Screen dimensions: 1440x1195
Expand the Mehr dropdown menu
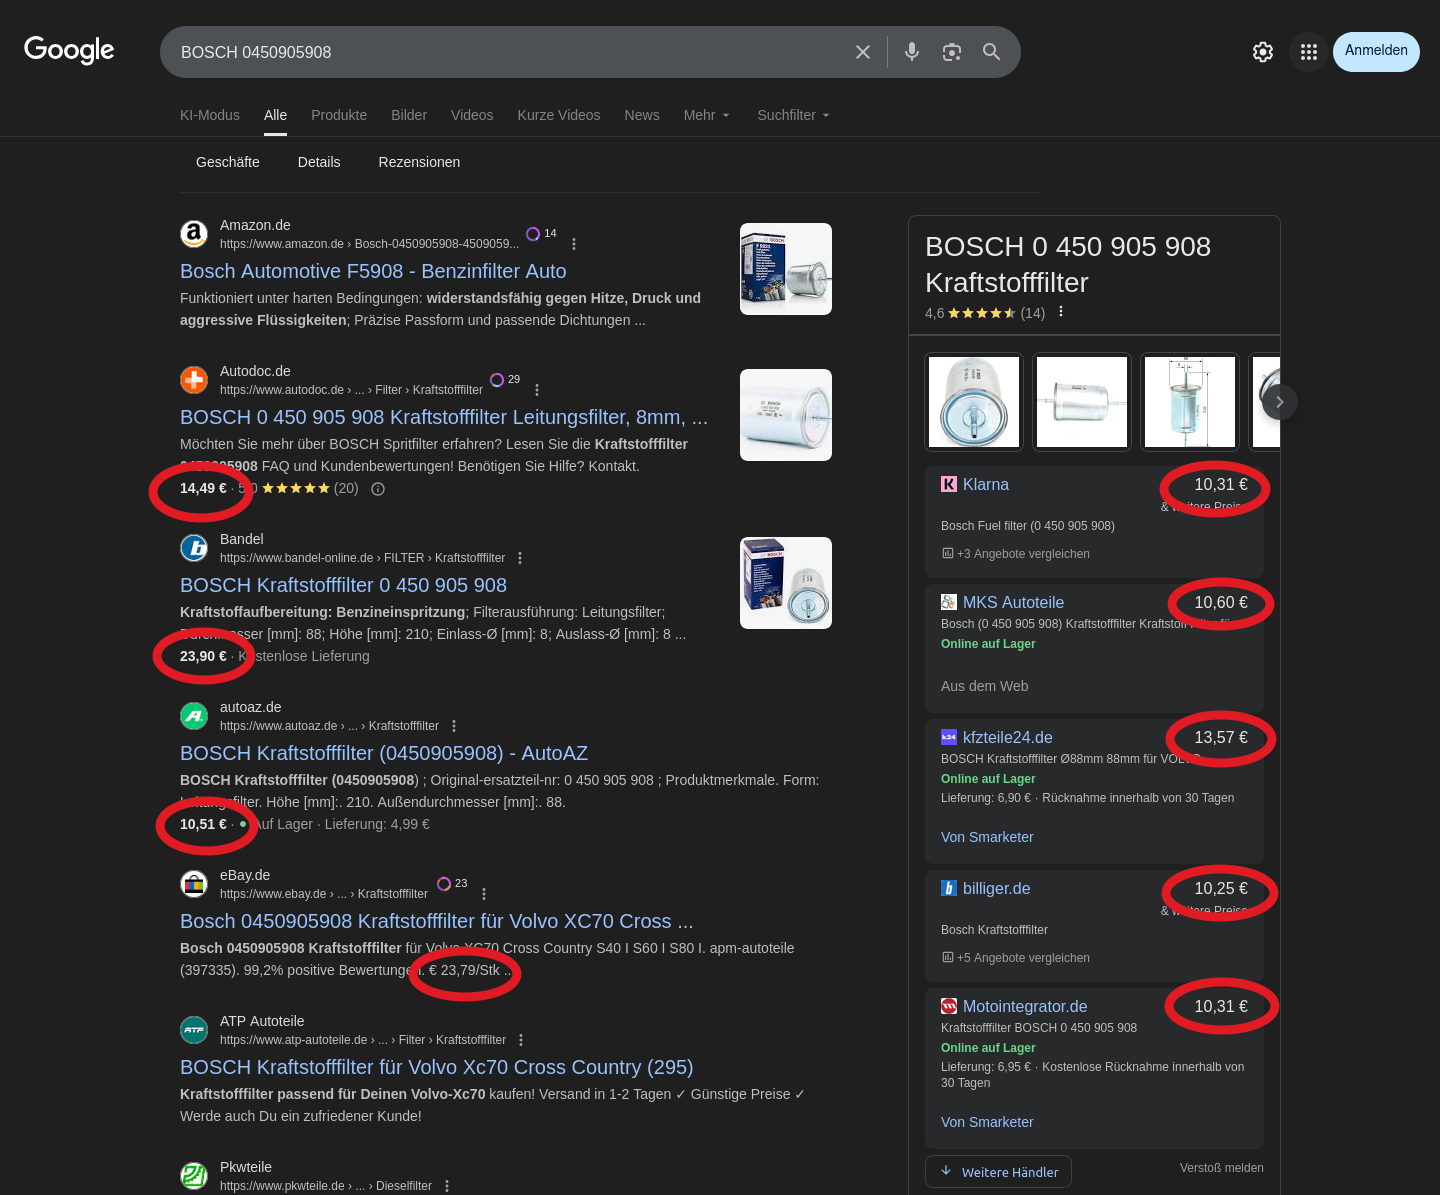click(x=706, y=115)
